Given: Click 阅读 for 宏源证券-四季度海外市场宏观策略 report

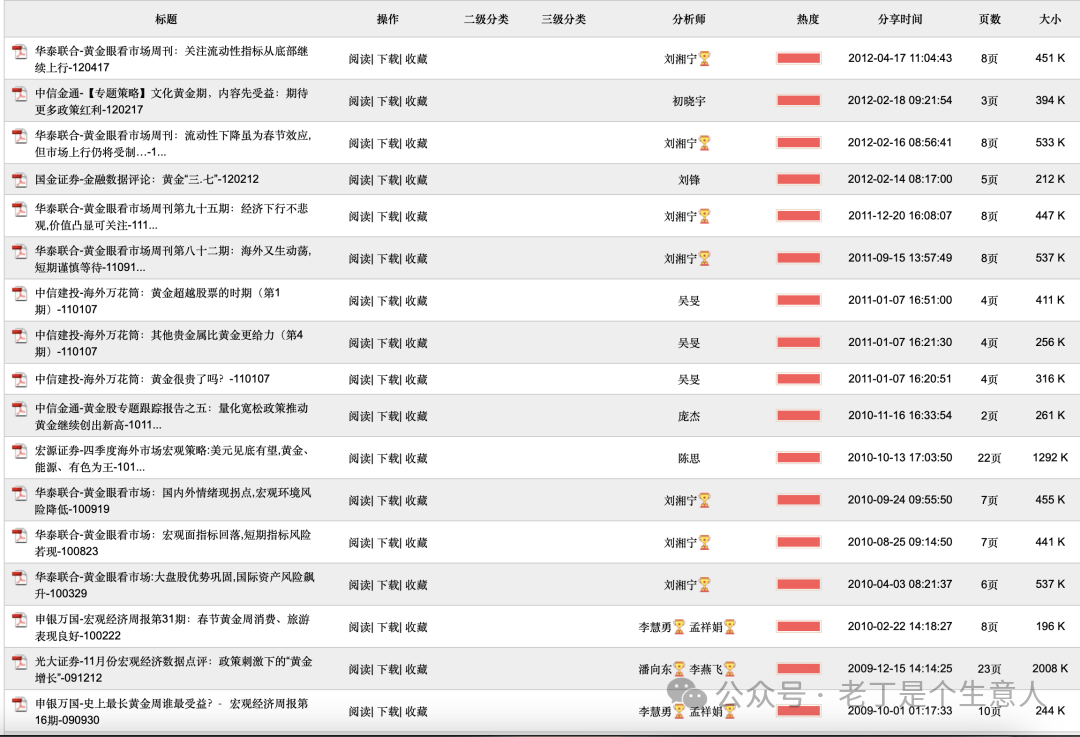Looking at the screenshot, I should coord(360,459).
